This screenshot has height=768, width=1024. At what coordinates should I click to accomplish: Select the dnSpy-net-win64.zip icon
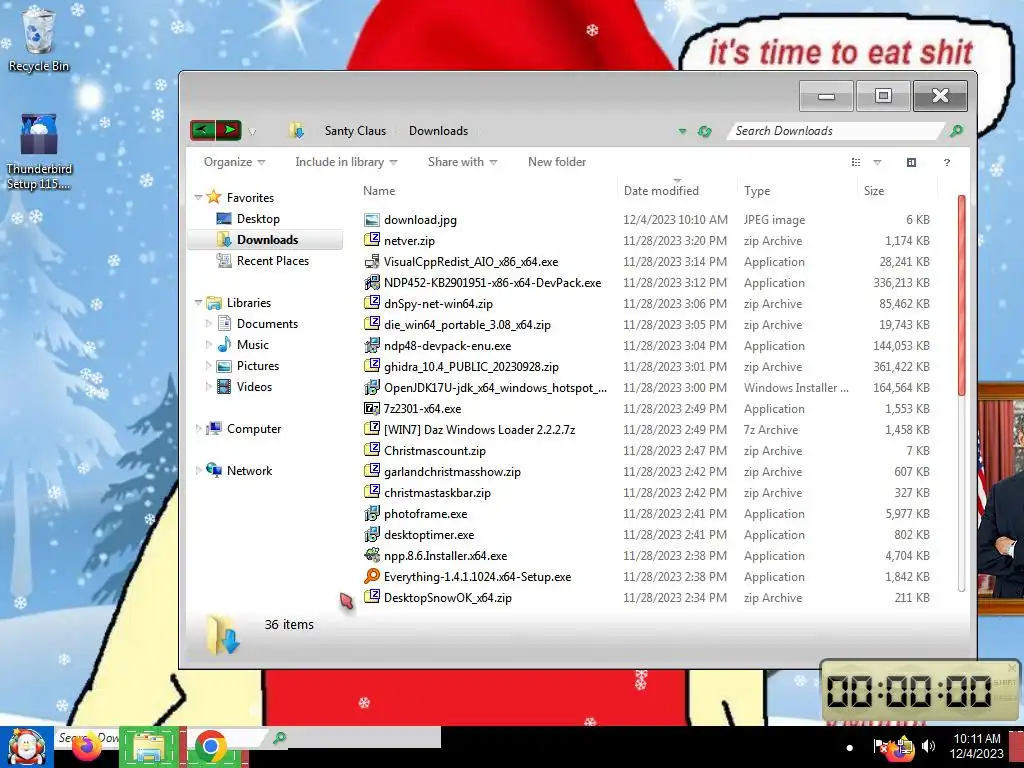tap(372, 304)
